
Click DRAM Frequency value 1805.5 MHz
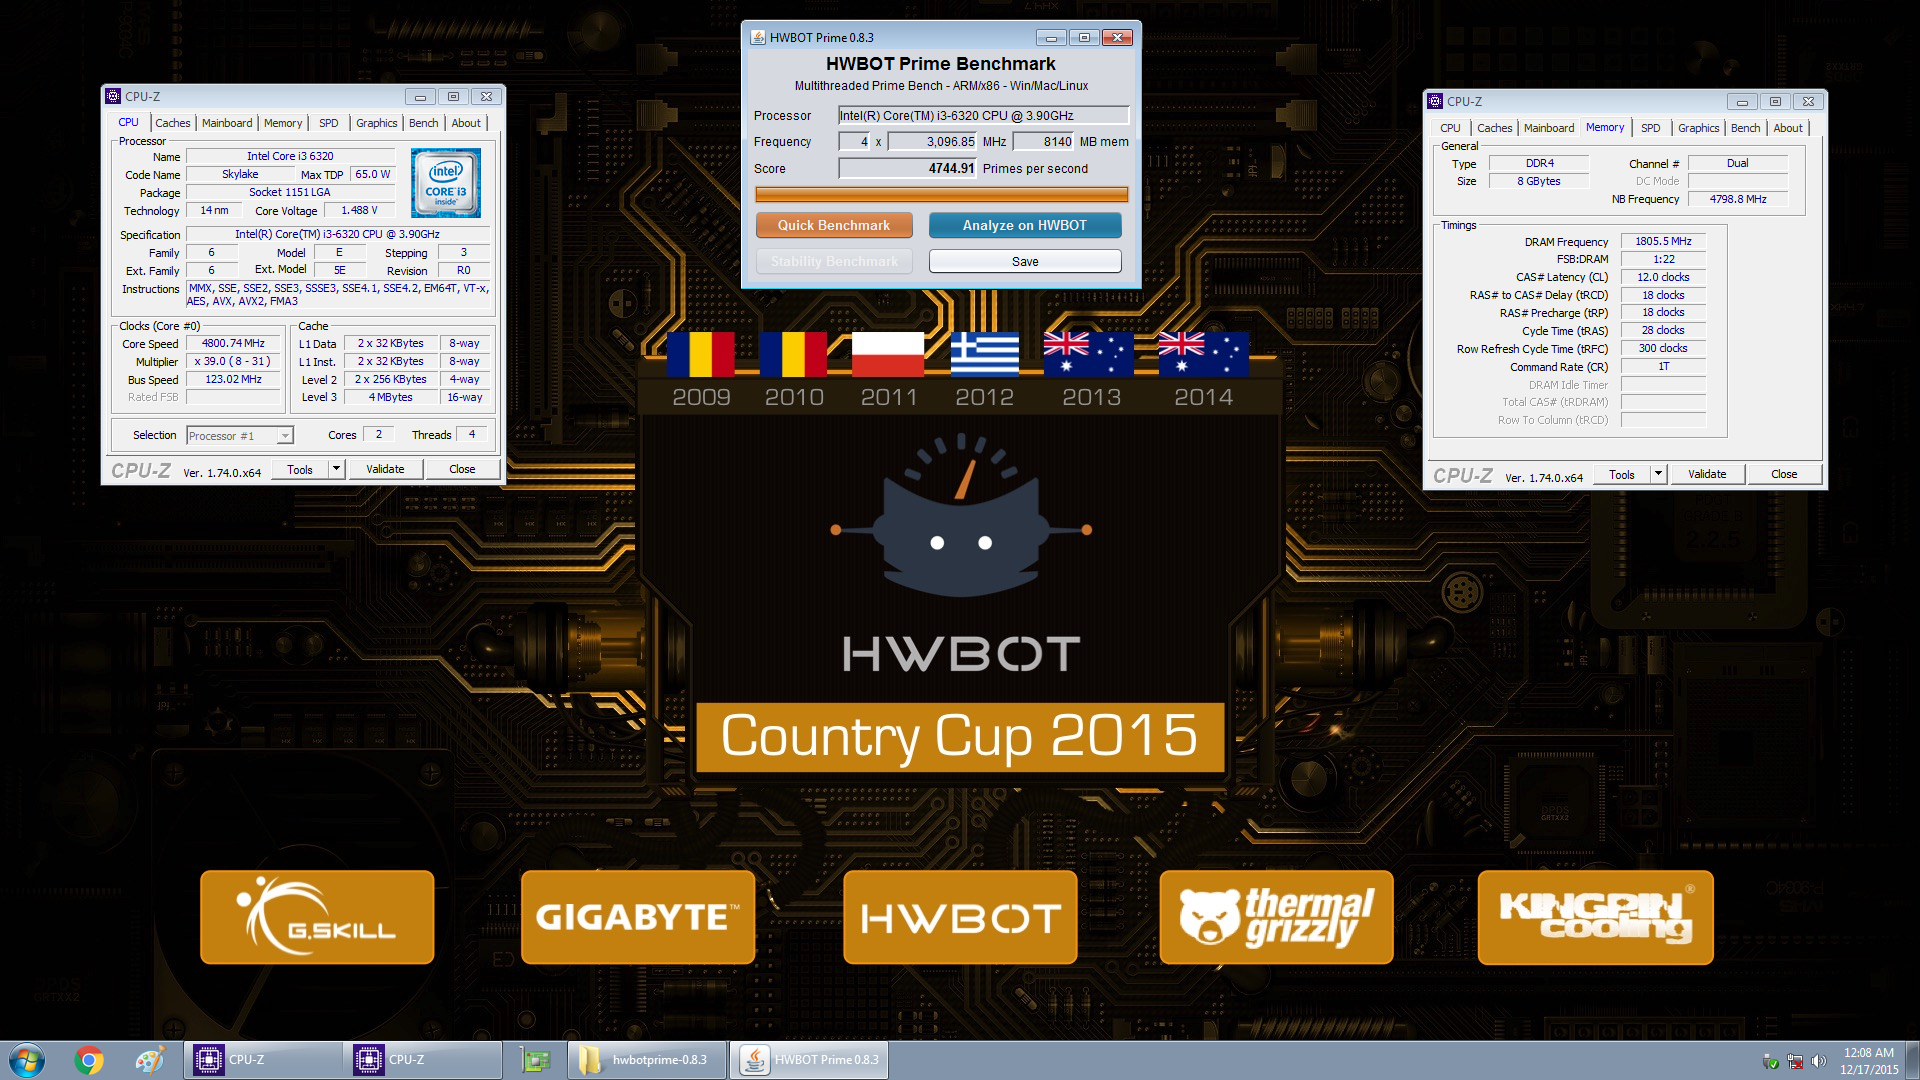[1663, 241]
